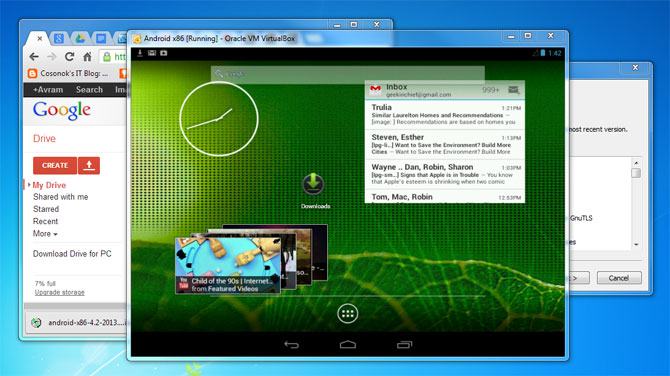Open Recent in Drive sidebar
The width and height of the screenshot is (670, 376).
(x=45, y=221)
